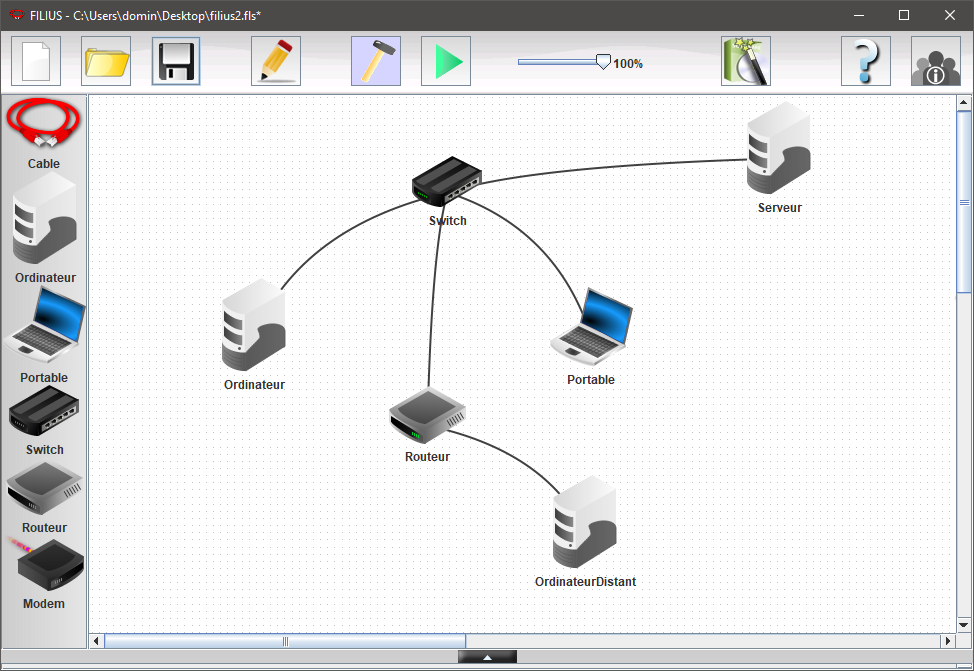Pick the Routeur component in the sidebar
This screenshot has height=671, width=974.
coord(44,488)
